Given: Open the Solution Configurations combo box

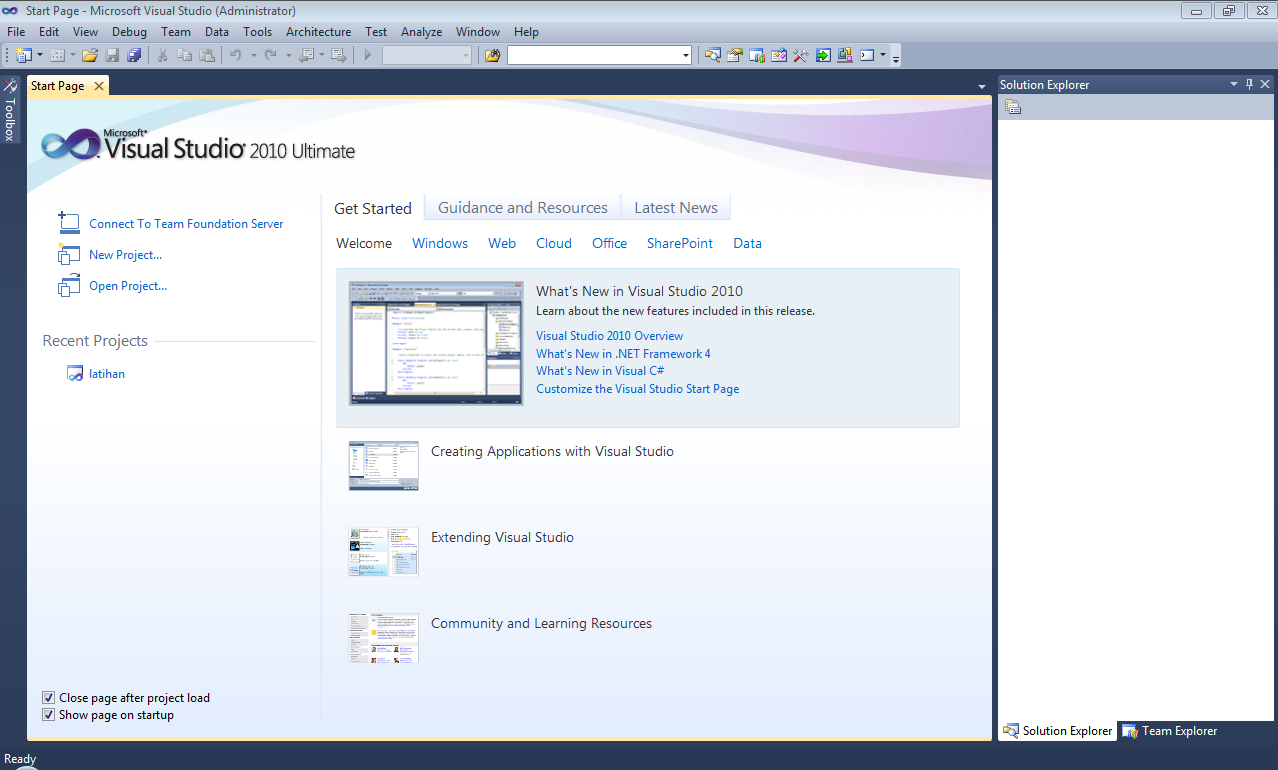Looking at the screenshot, I should coord(427,55).
